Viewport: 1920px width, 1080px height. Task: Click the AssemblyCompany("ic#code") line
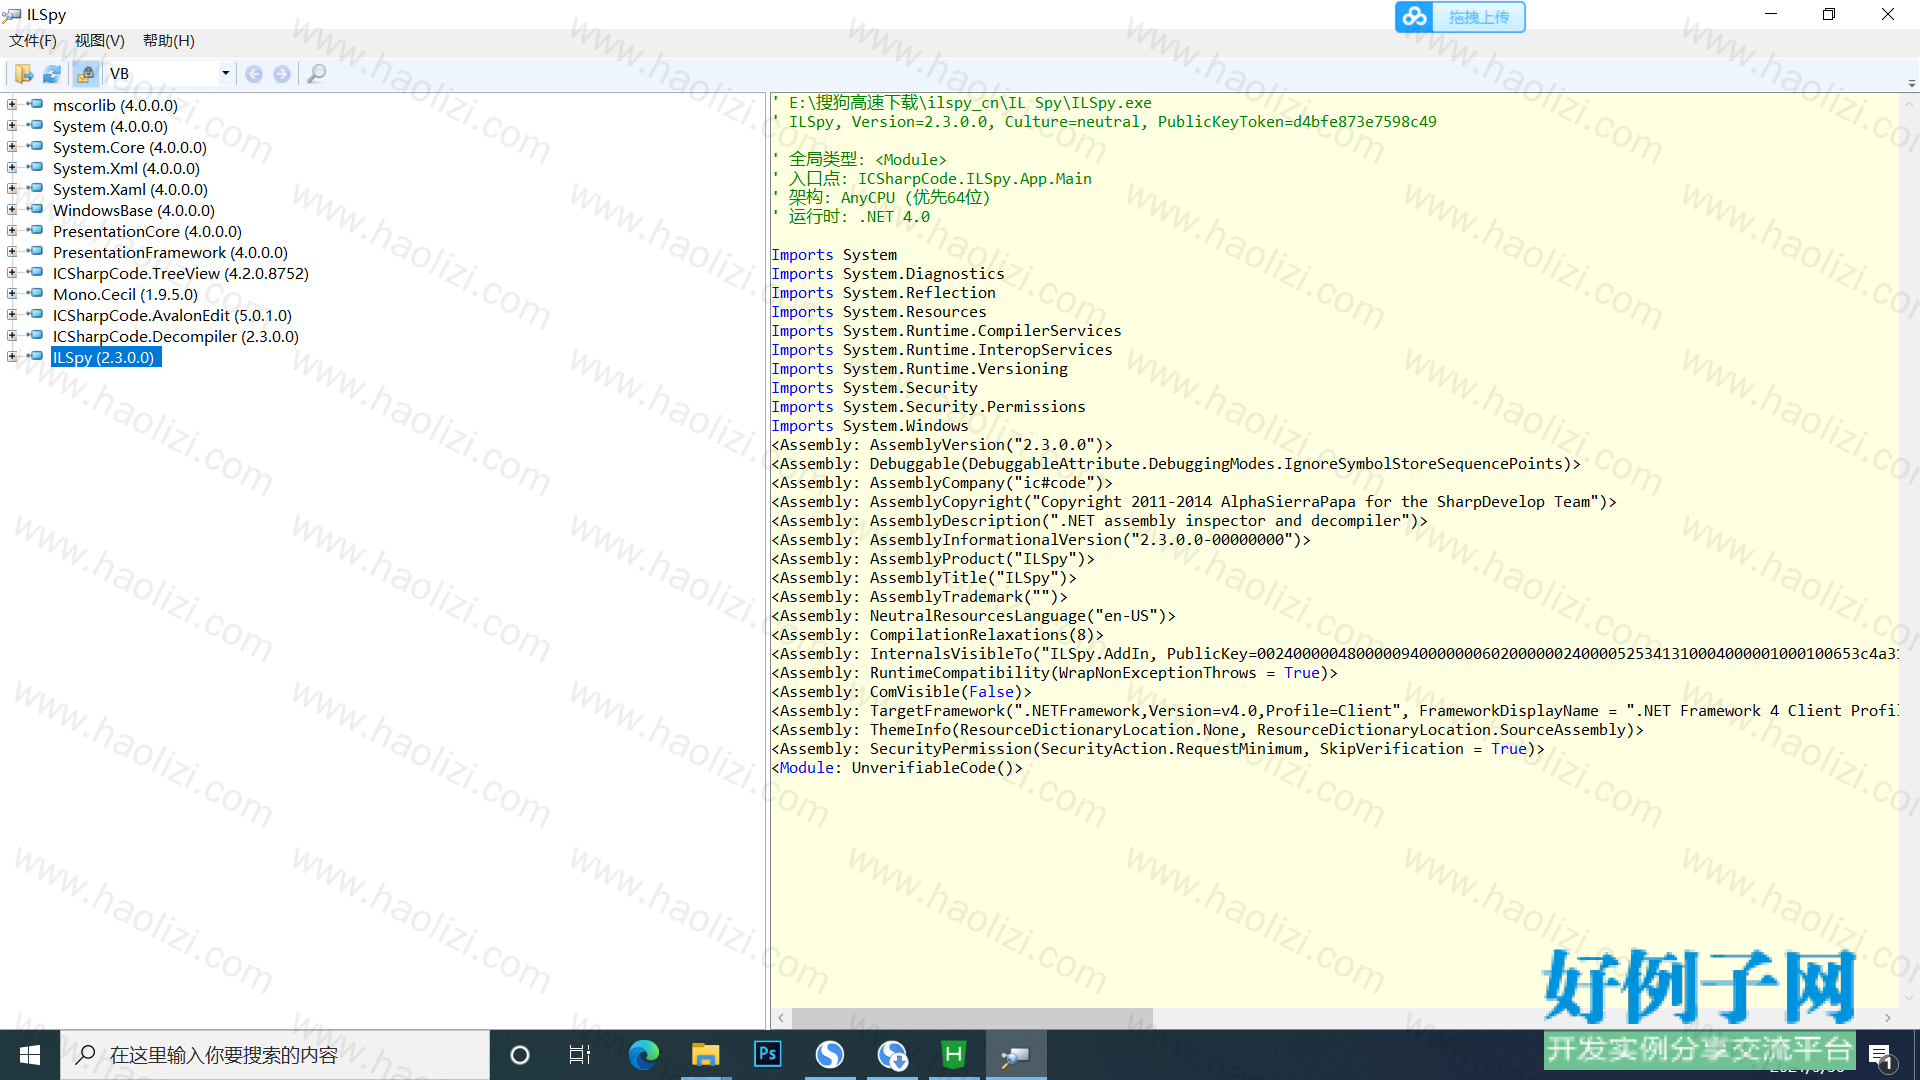942,483
